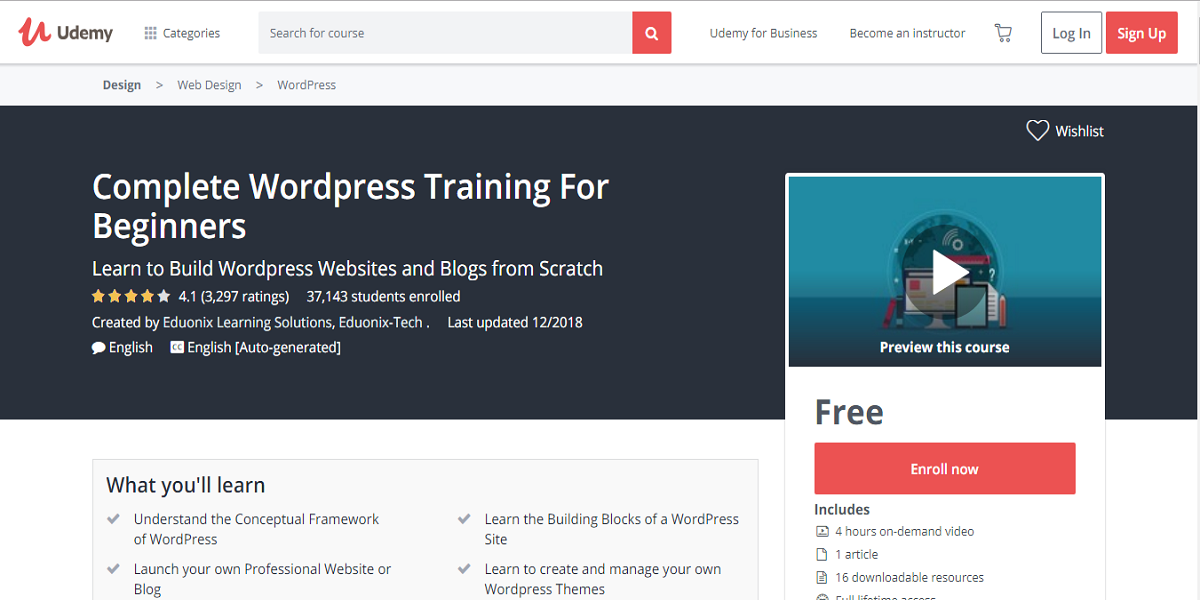This screenshot has width=1200, height=600.
Task: Click the Free price text
Action: (x=849, y=412)
